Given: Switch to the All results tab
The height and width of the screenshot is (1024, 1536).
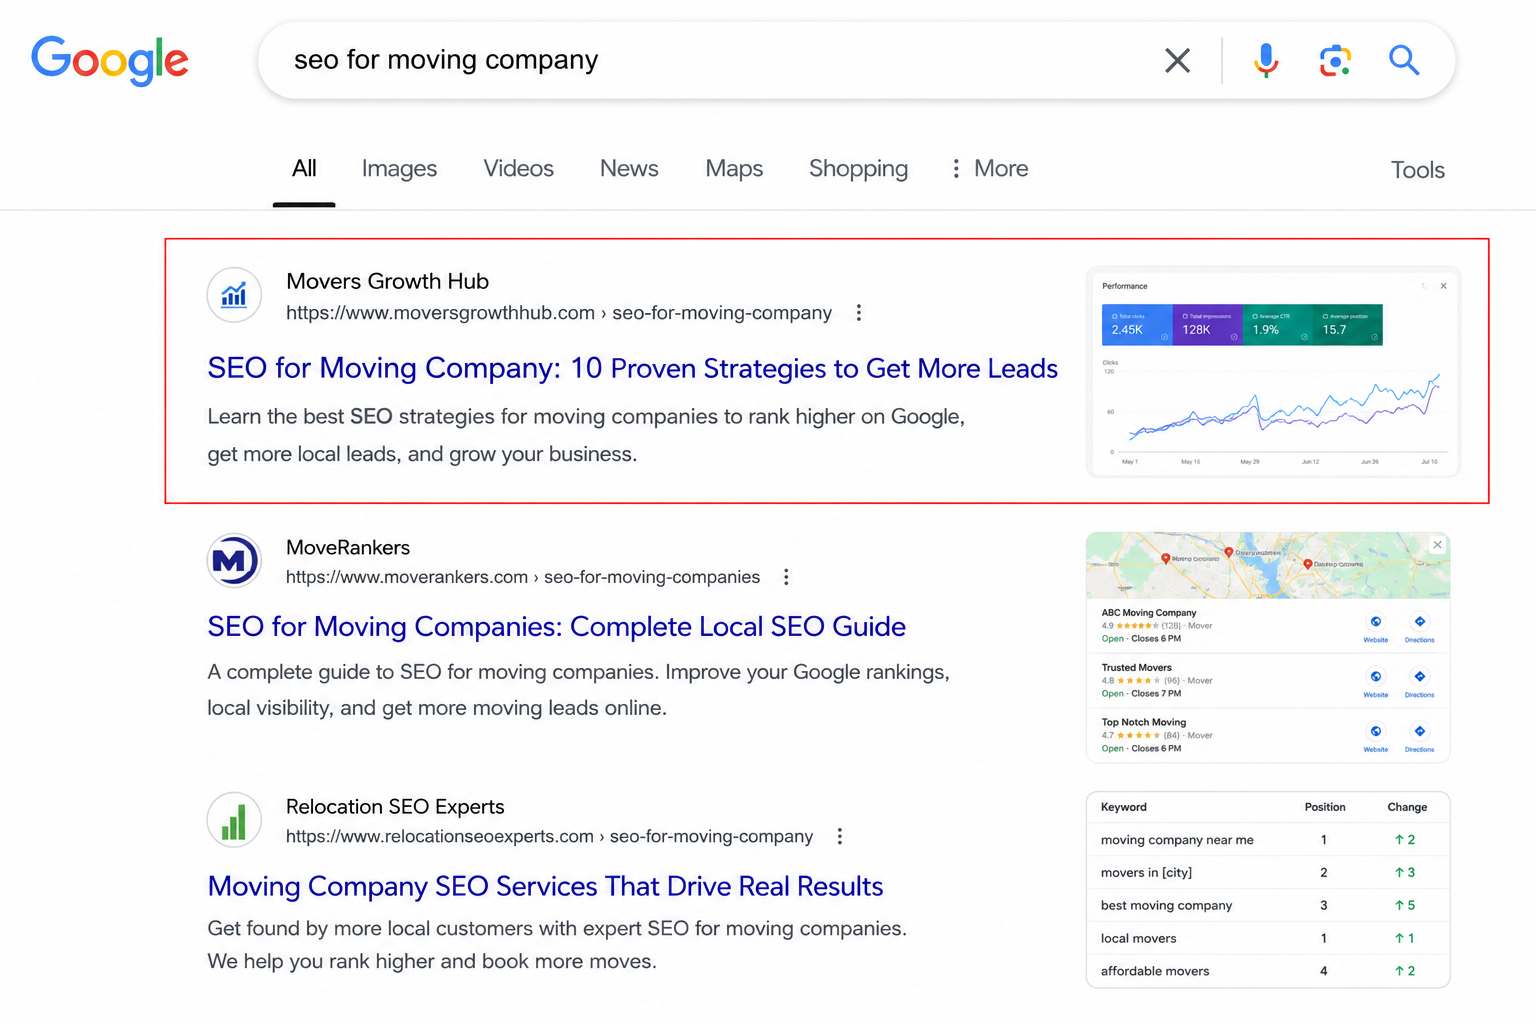Looking at the screenshot, I should pyautogui.click(x=304, y=169).
